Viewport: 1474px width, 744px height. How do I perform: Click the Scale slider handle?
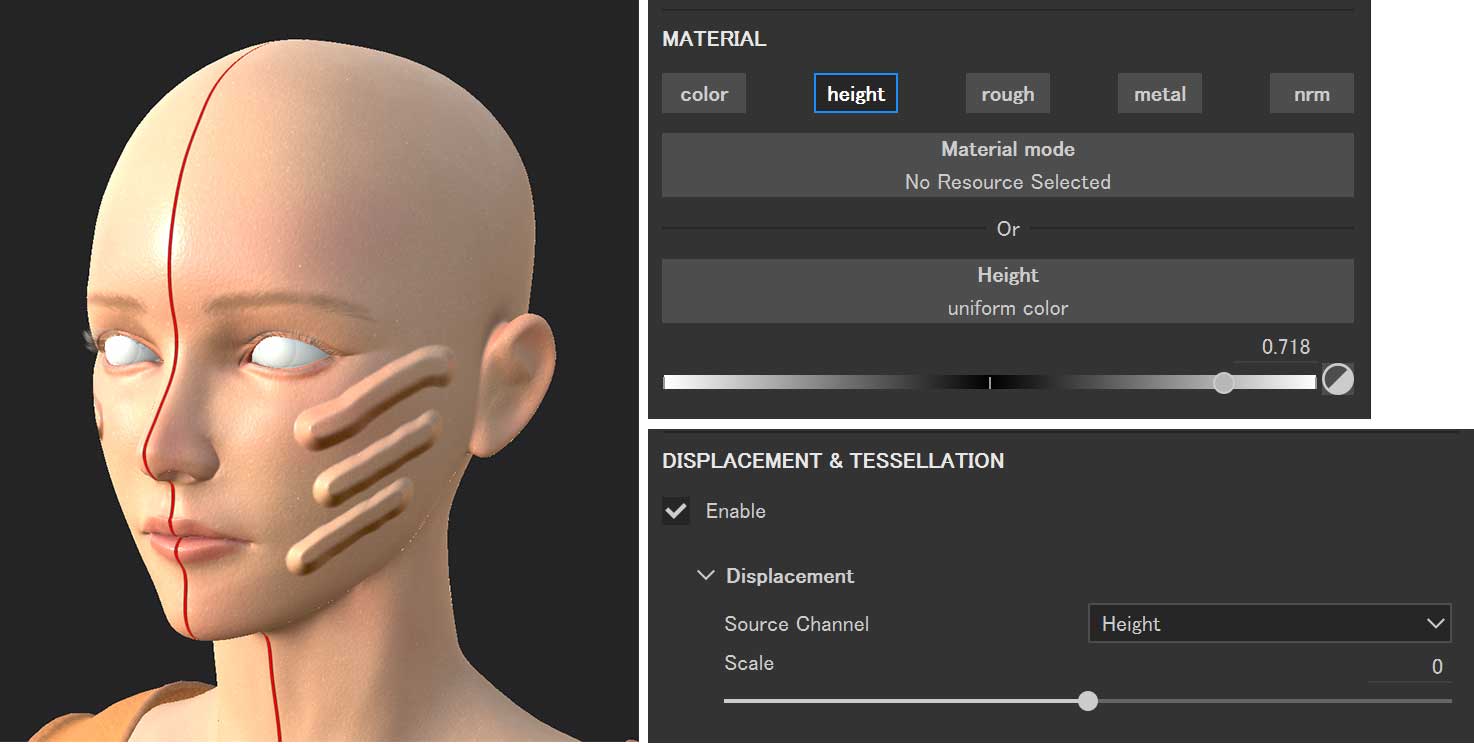tap(1087, 701)
